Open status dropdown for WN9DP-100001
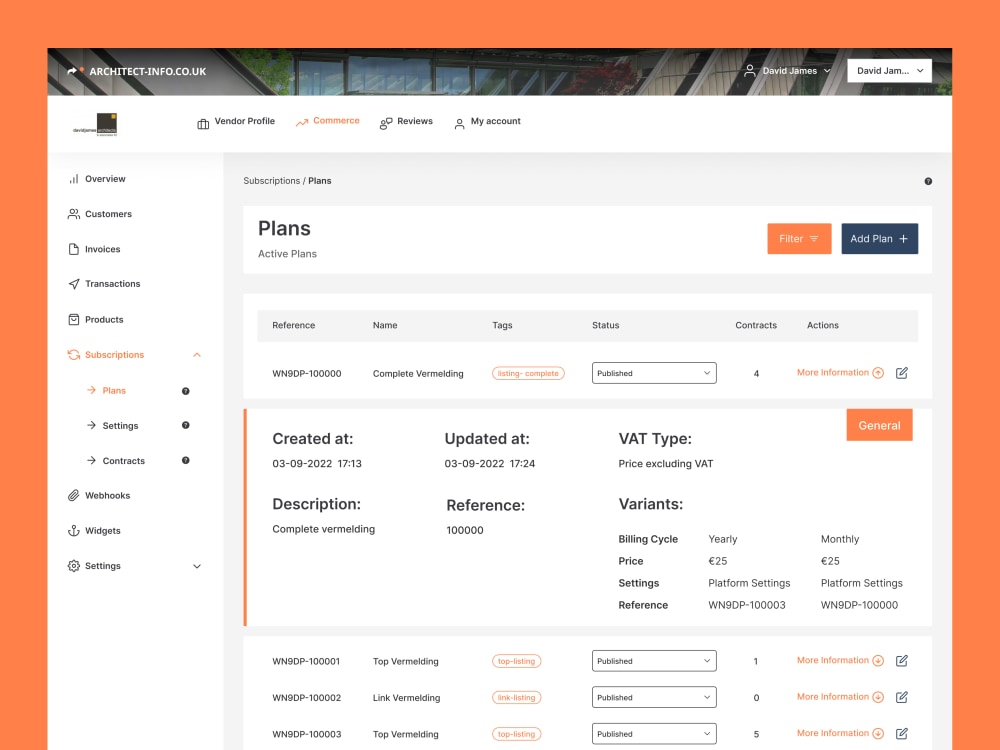Viewport: 1000px width, 750px height. (654, 661)
